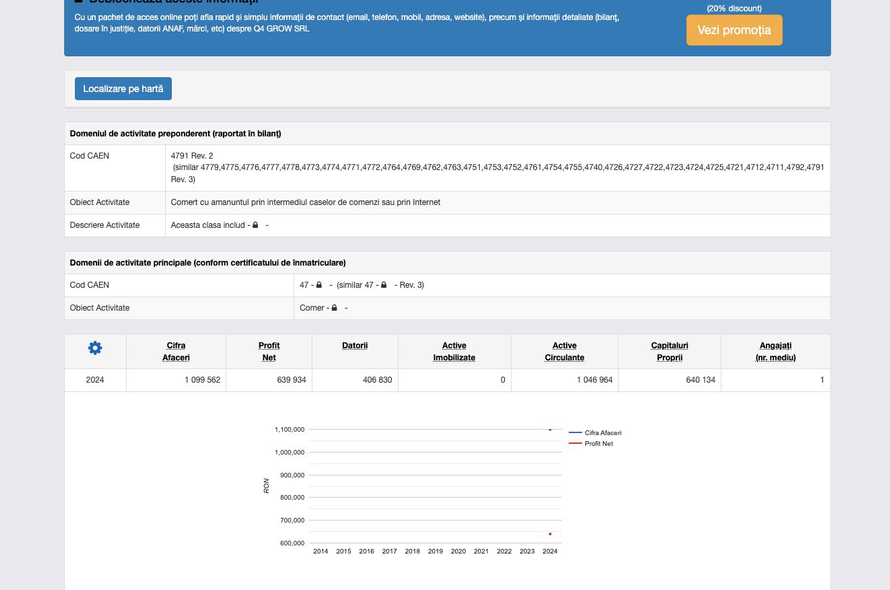890x590 pixels.
Task: Click the RON axis title on the chart
Action: click(266, 486)
